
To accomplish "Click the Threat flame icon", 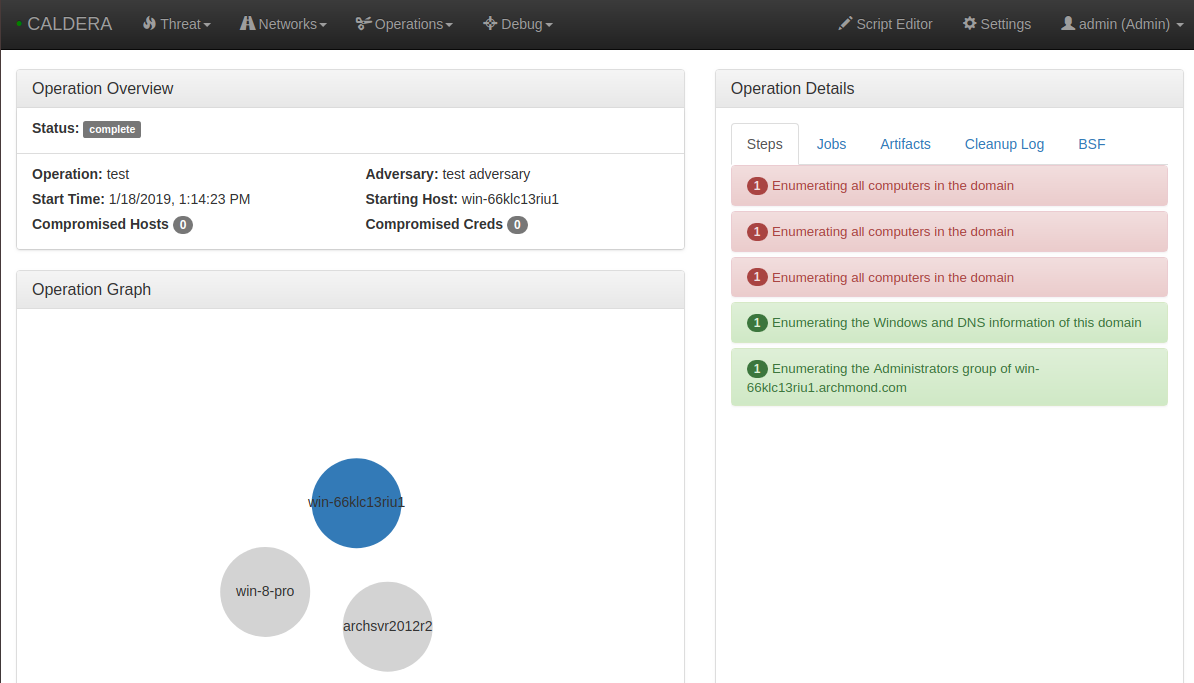I will [x=147, y=24].
